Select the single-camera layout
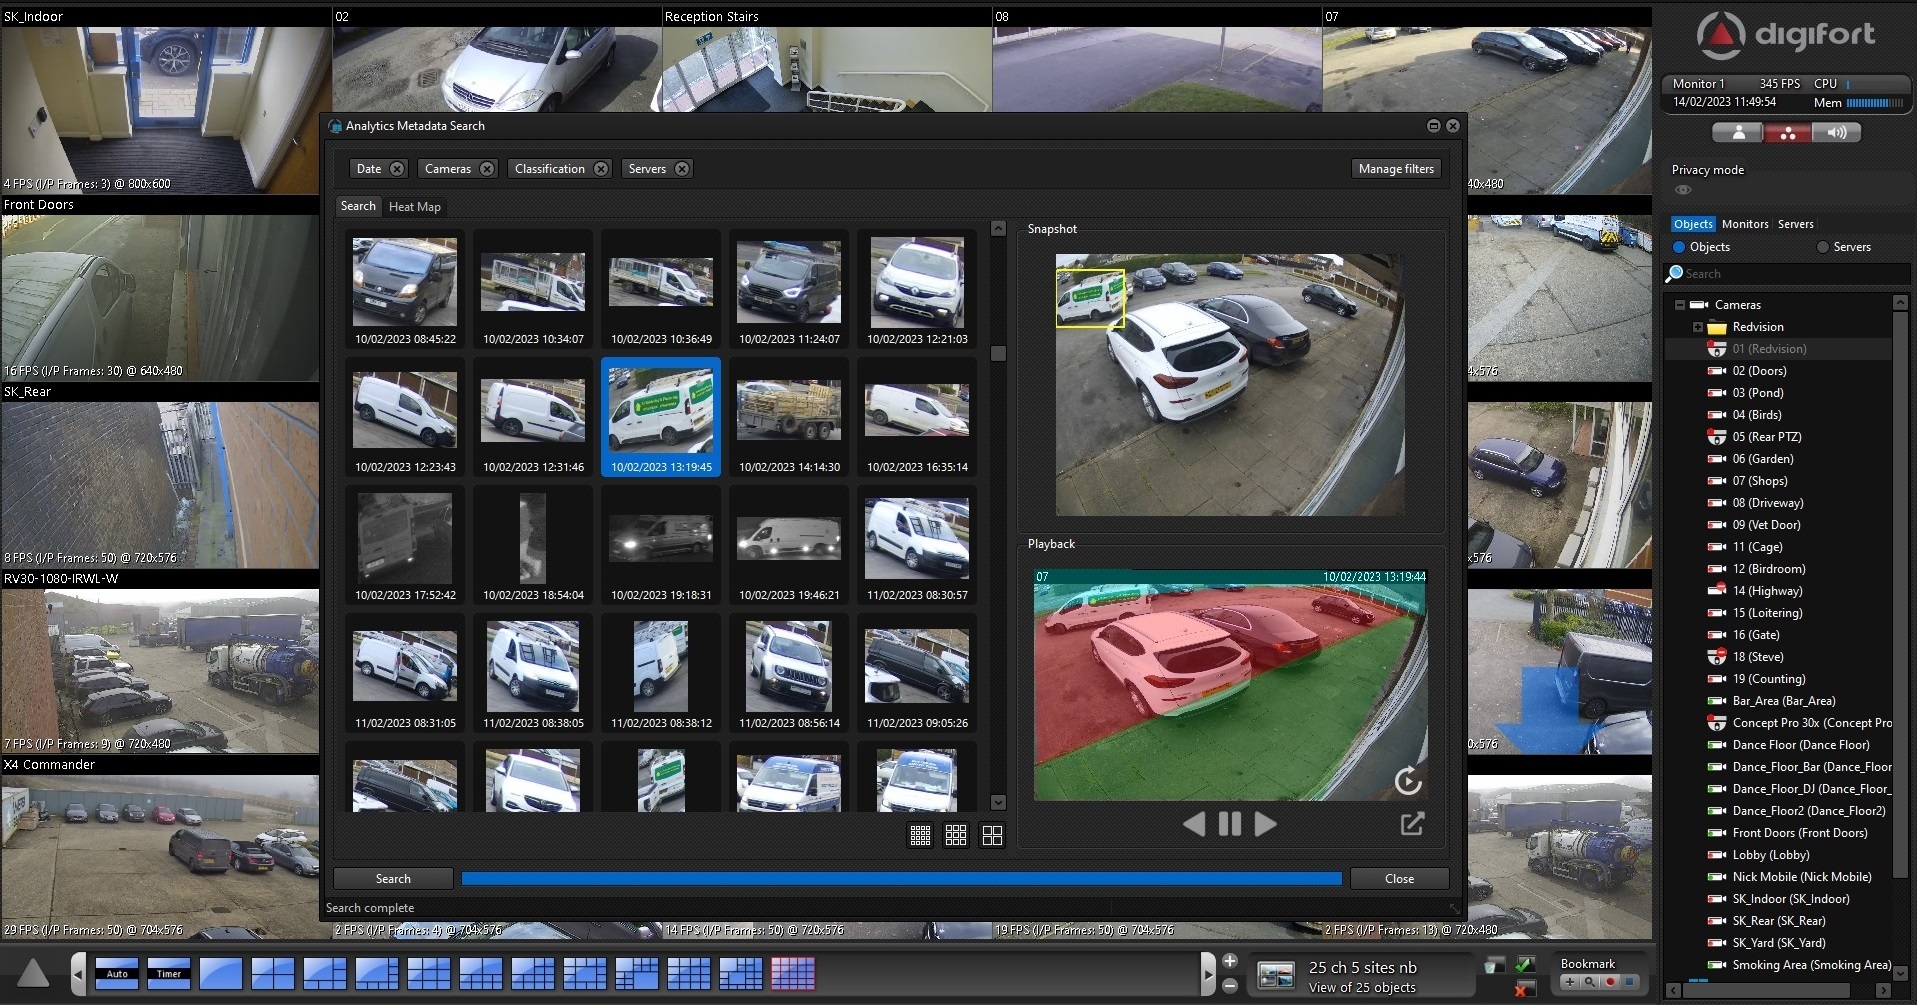The image size is (1917, 1005). tap(221, 973)
